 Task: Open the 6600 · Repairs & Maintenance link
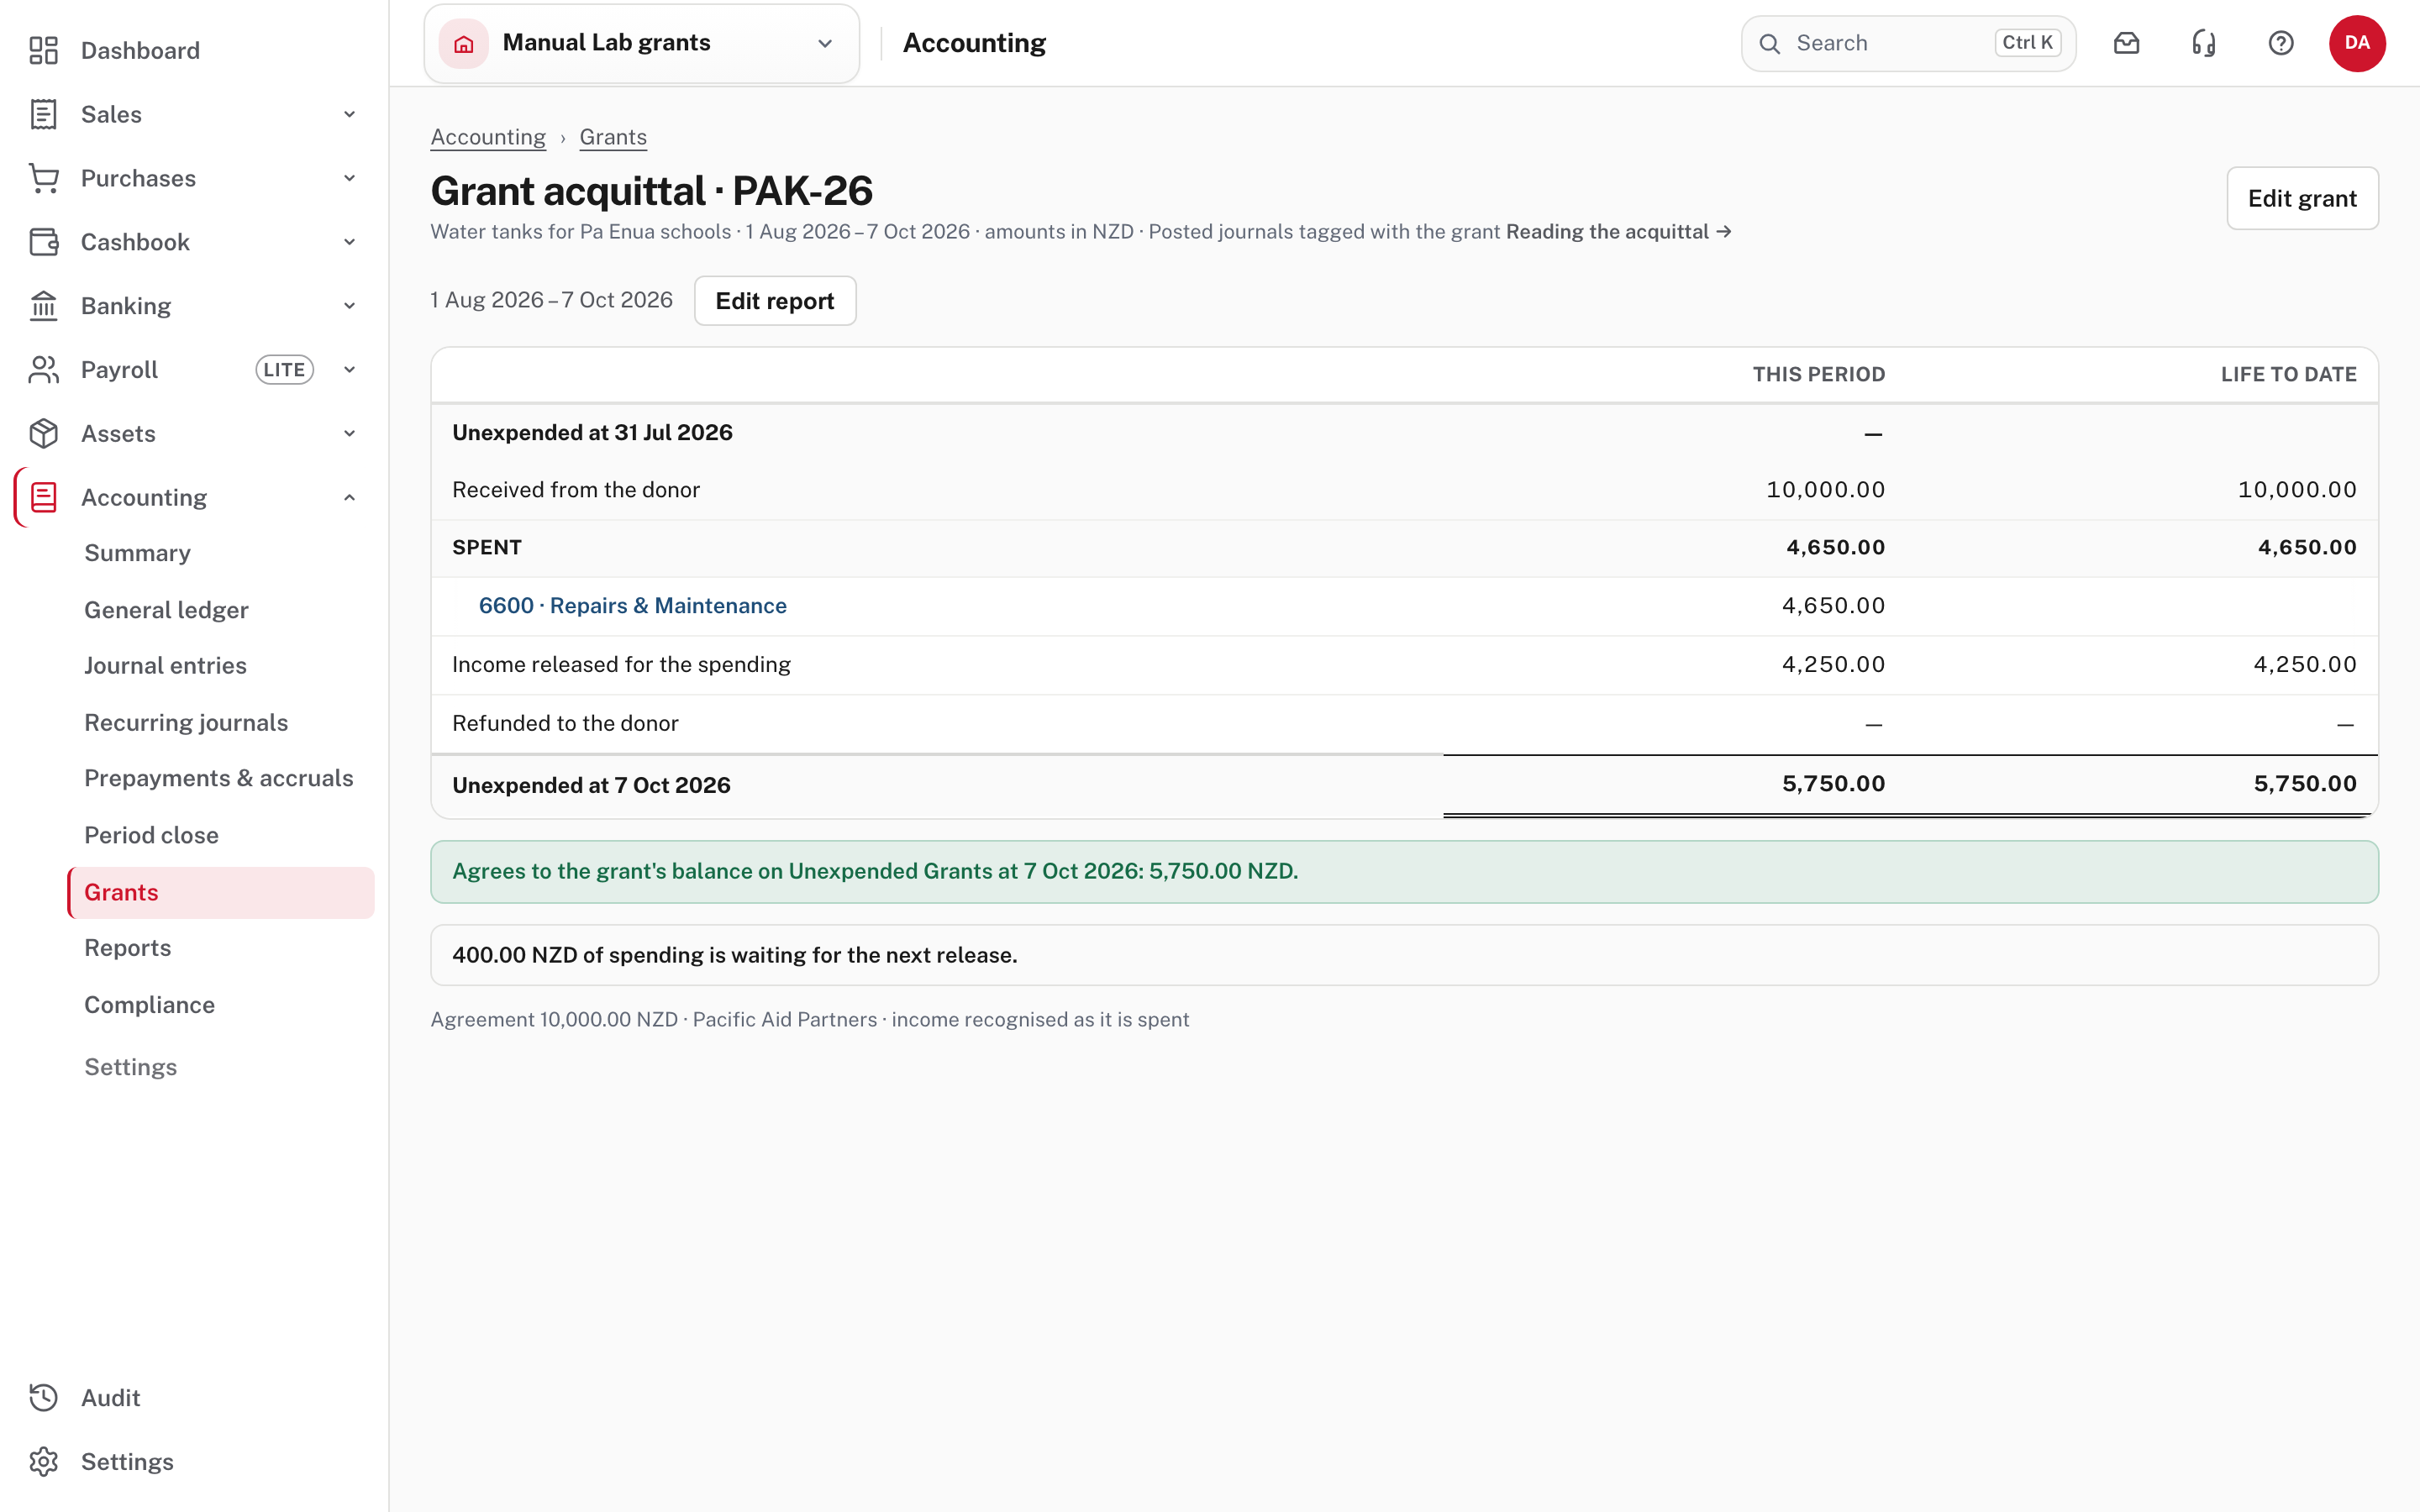click(x=633, y=606)
